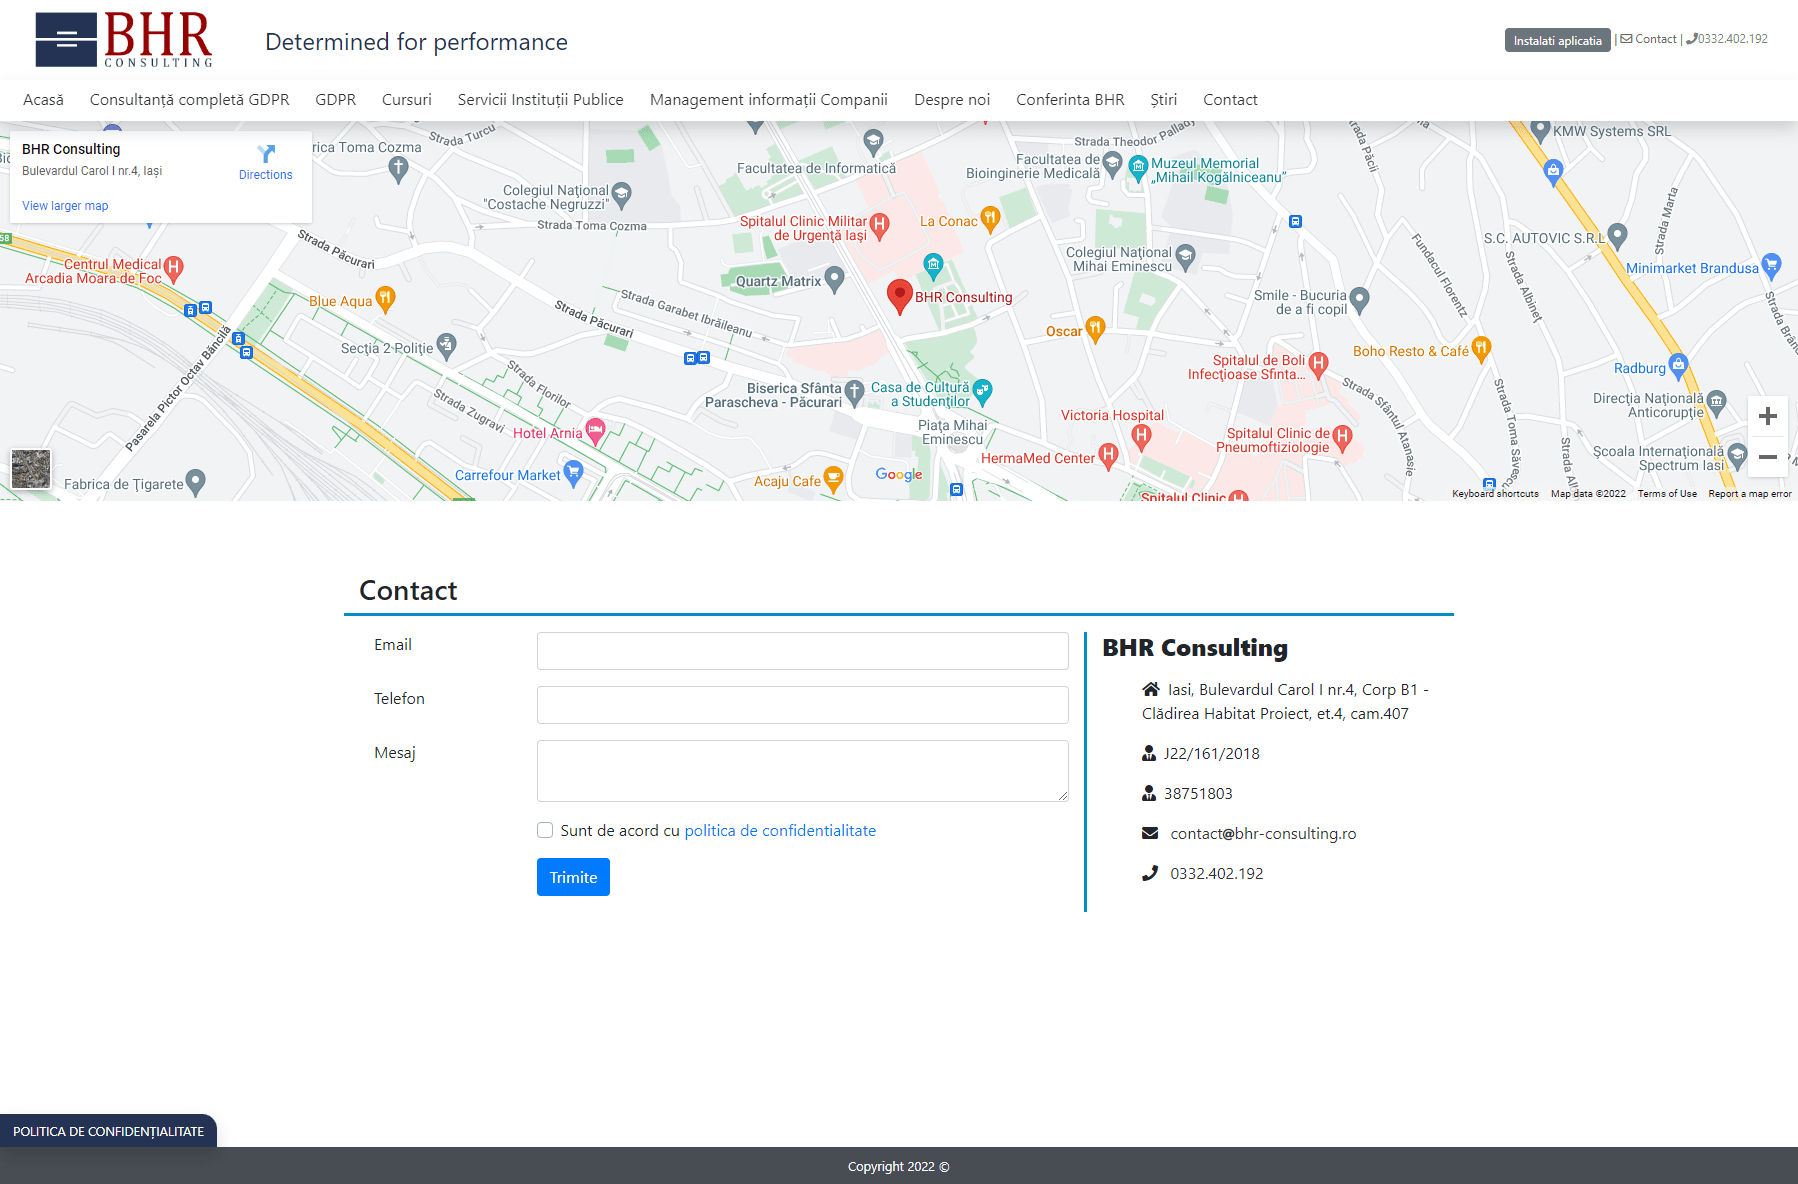Zoom in the map with plus button
This screenshot has height=1184, width=1798.
point(1768,416)
